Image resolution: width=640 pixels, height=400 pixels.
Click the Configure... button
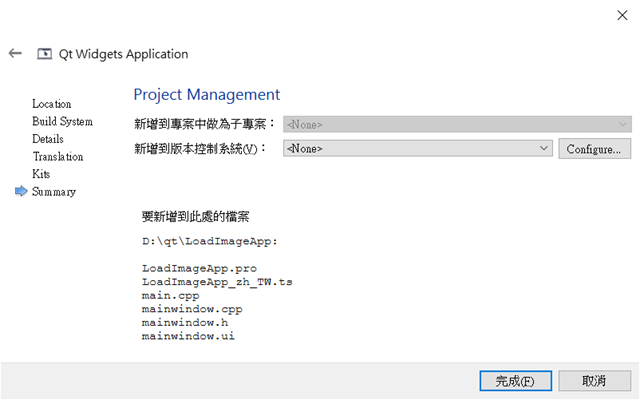(594, 149)
